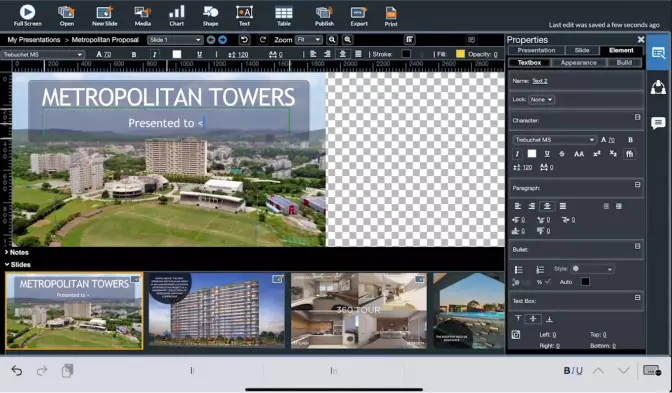Toggle bold in the top format bar
This screenshot has height=393, width=672.
pos(134,54)
